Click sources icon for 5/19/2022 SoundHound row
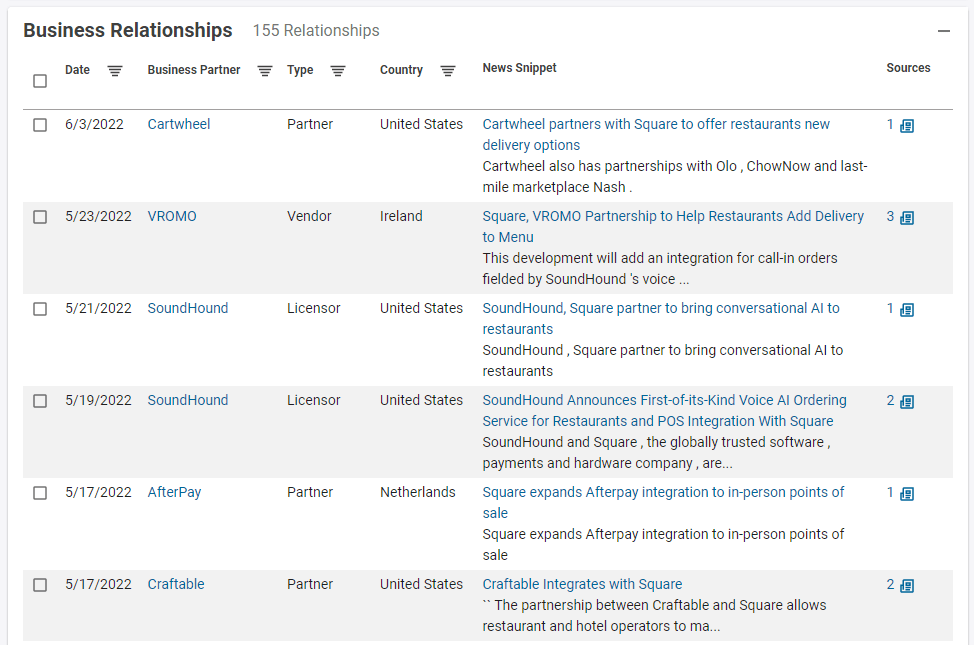Screen dimensions: 974x645 (907, 402)
